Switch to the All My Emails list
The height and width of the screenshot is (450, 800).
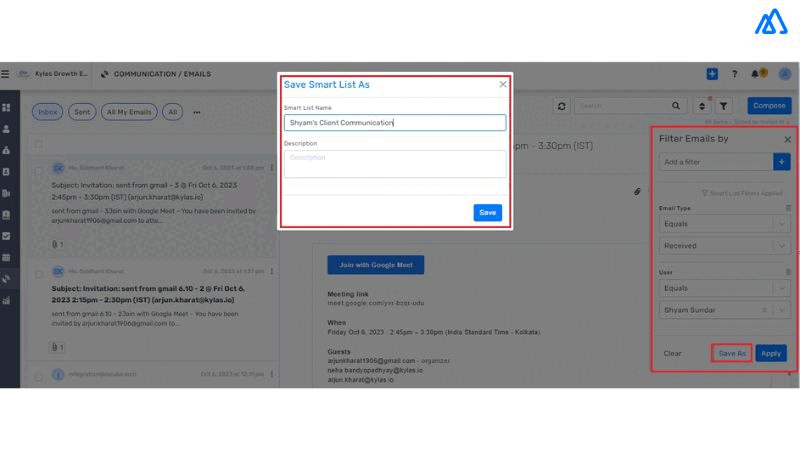pos(129,112)
